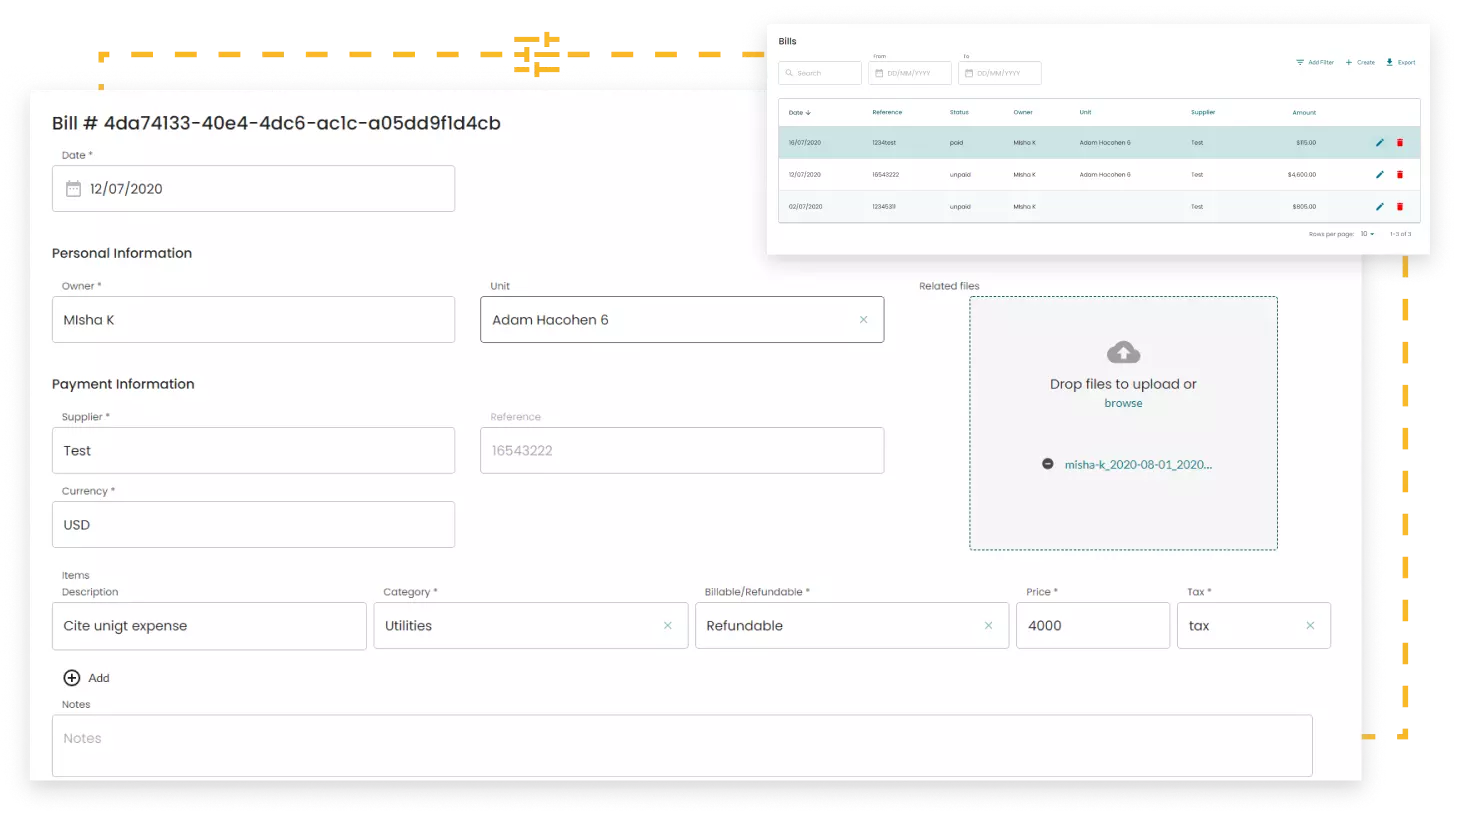Delete the bill with reference 16543222

pyautogui.click(x=1399, y=175)
